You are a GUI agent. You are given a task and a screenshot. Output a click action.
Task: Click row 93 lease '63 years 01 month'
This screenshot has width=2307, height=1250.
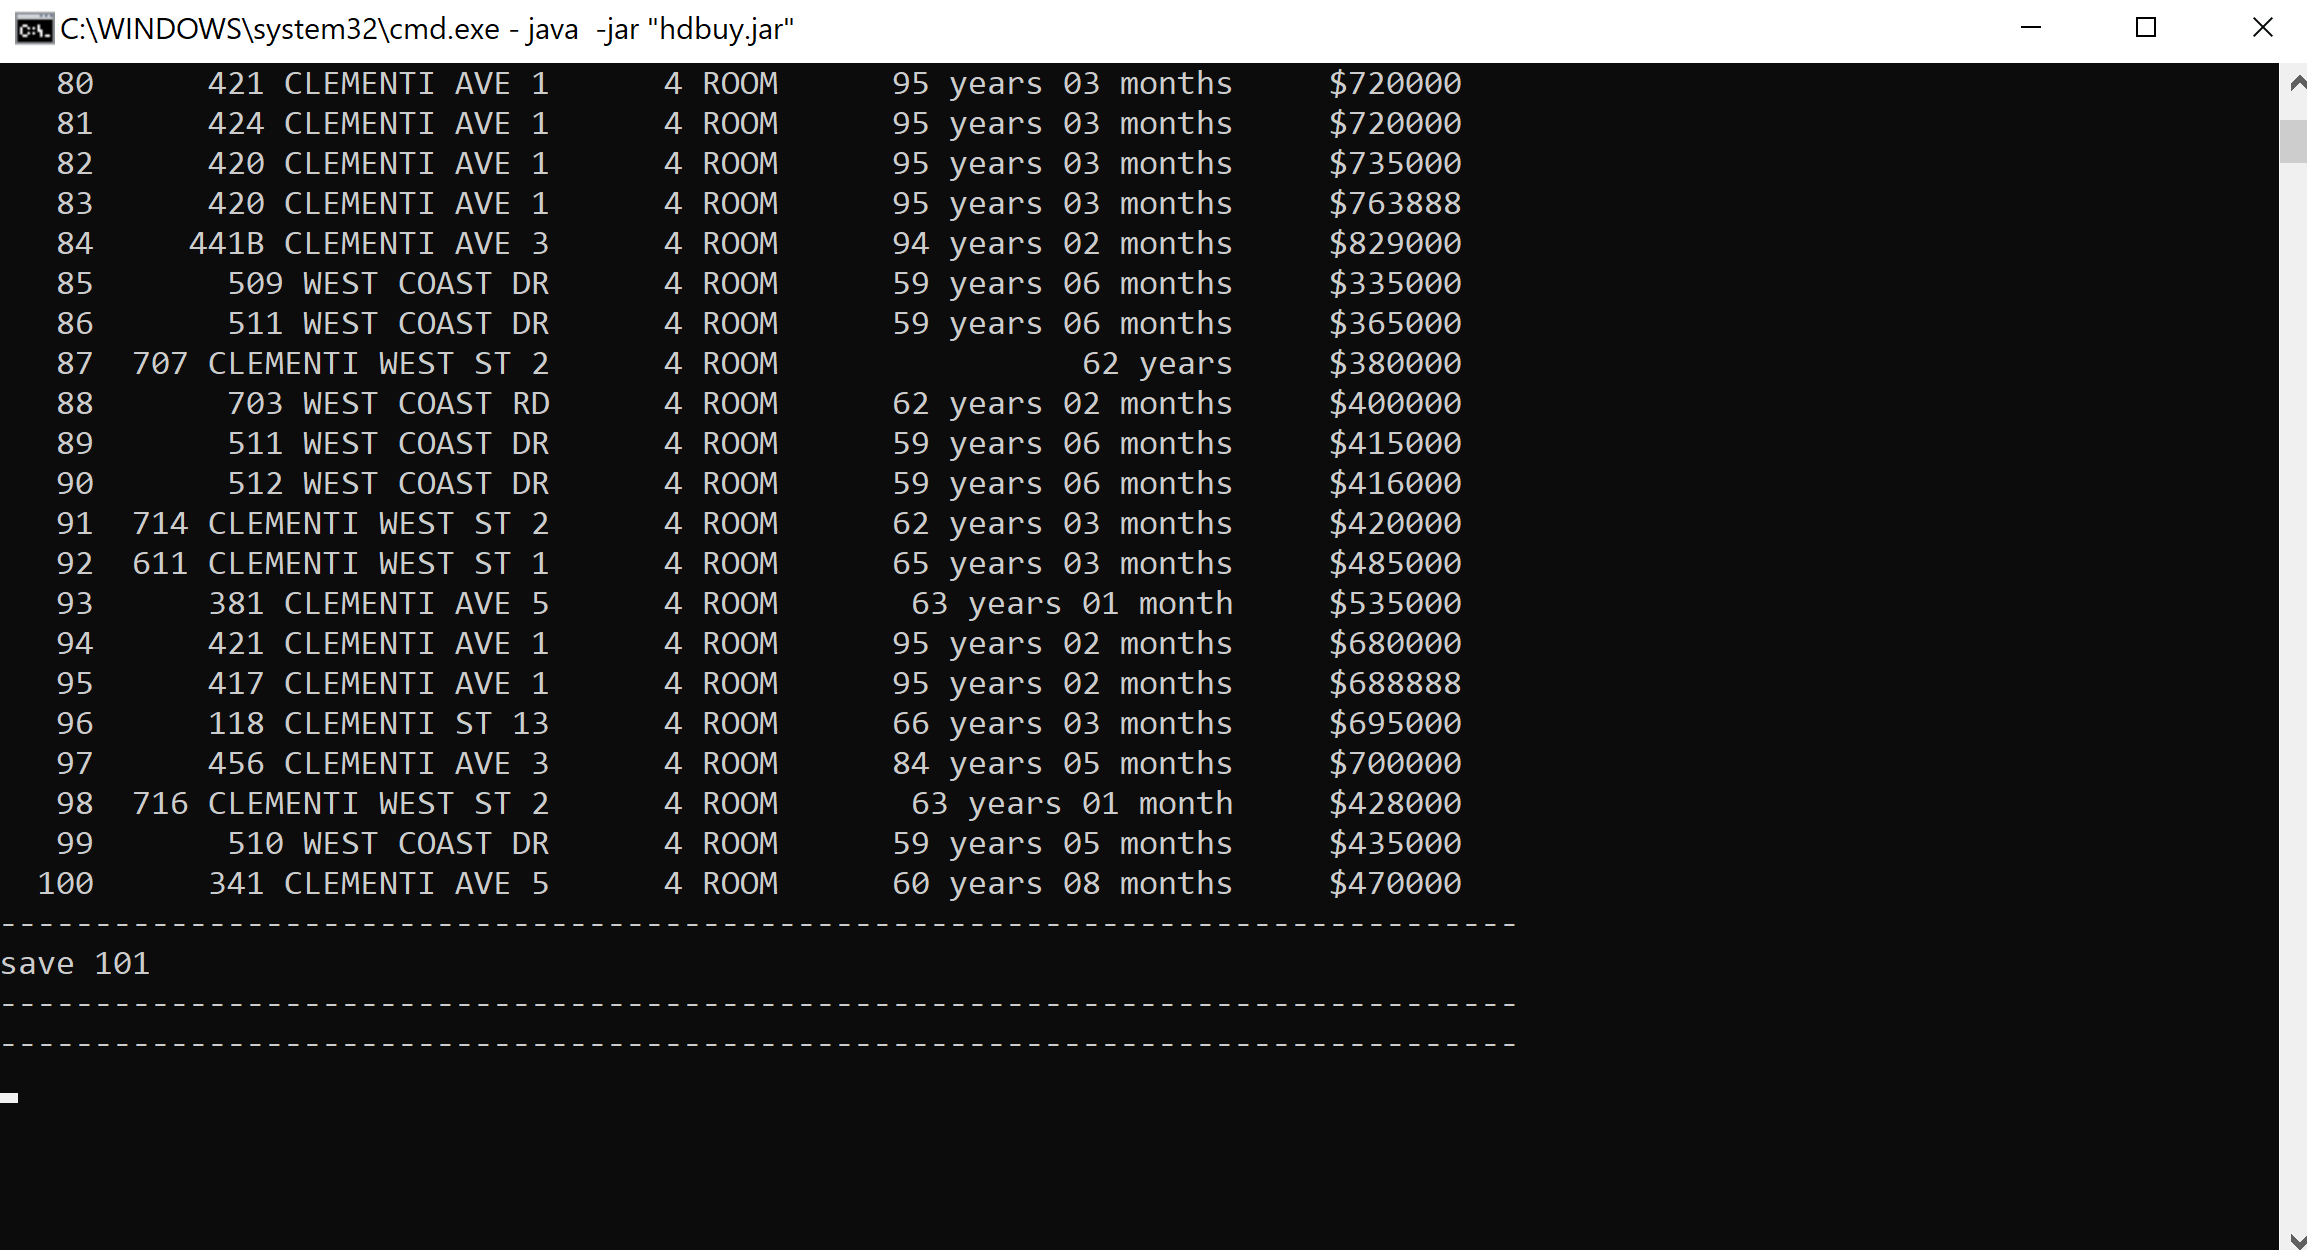click(1071, 603)
